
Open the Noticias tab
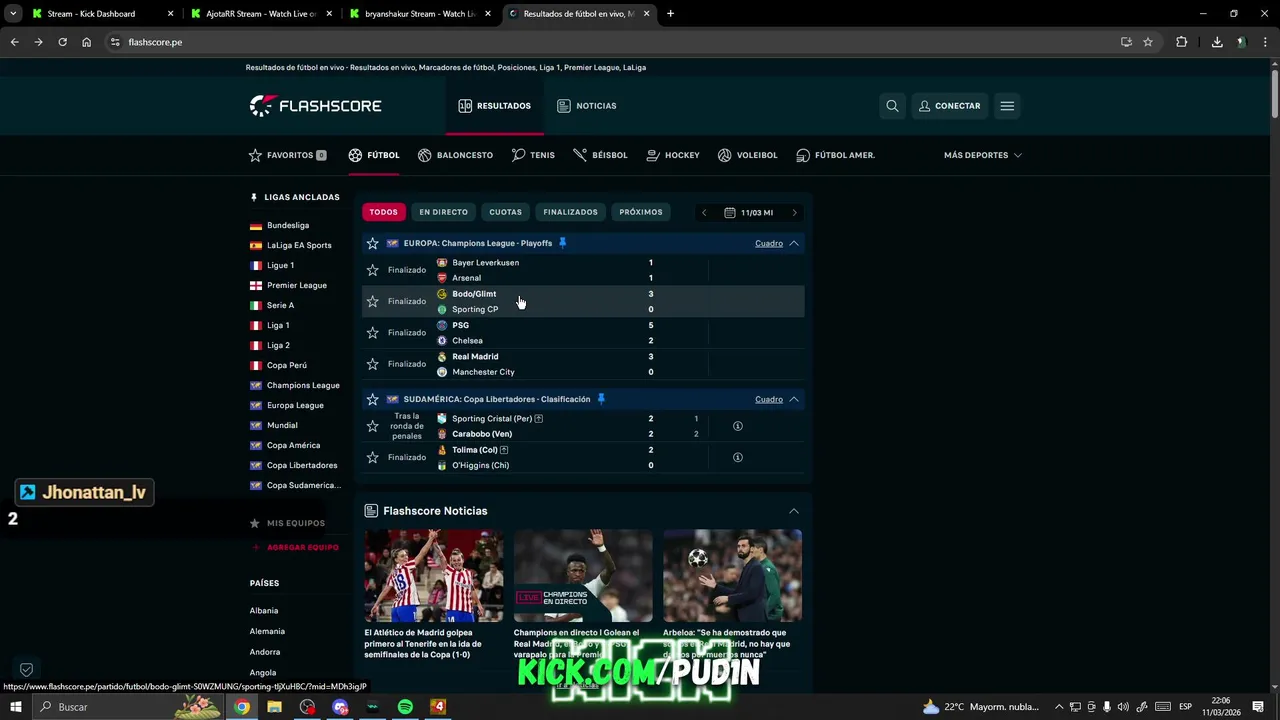click(x=587, y=106)
